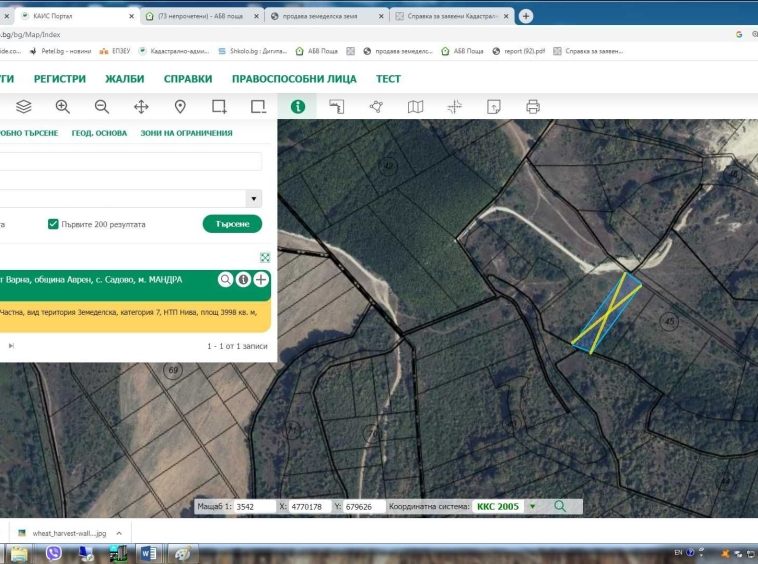Open the folded map view icon
758x564 pixels.
click(x=415, y=106)
